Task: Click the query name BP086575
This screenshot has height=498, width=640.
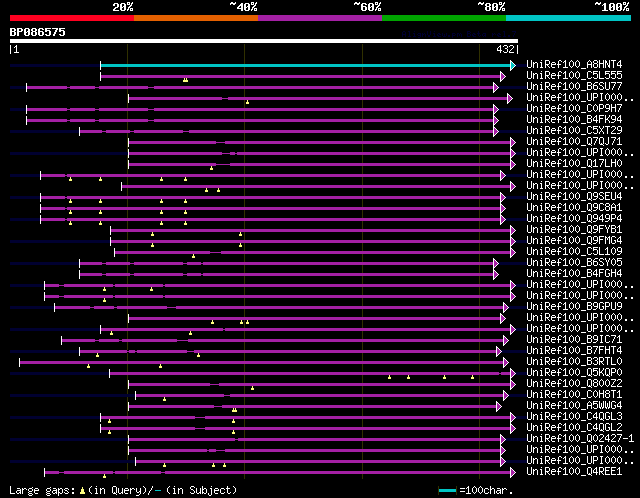Action: [x=38, y=32]
